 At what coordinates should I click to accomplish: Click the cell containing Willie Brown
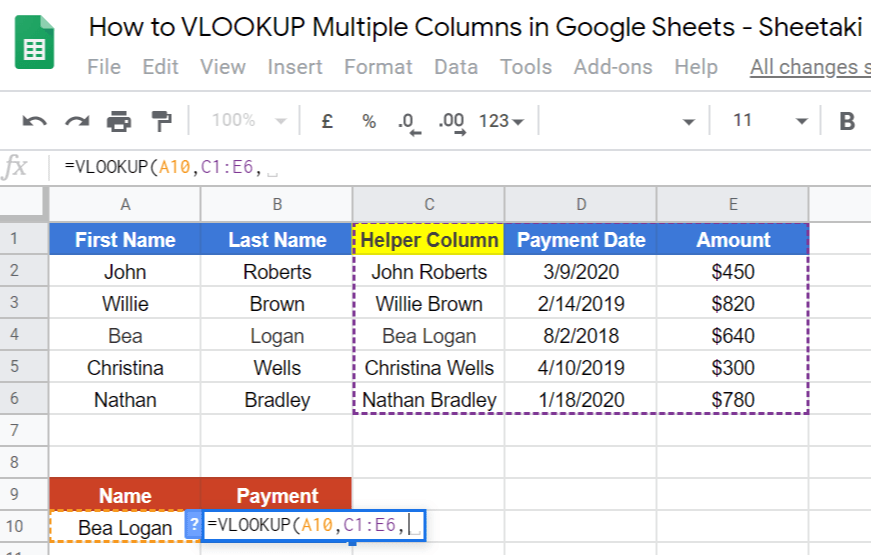point(429,304)
